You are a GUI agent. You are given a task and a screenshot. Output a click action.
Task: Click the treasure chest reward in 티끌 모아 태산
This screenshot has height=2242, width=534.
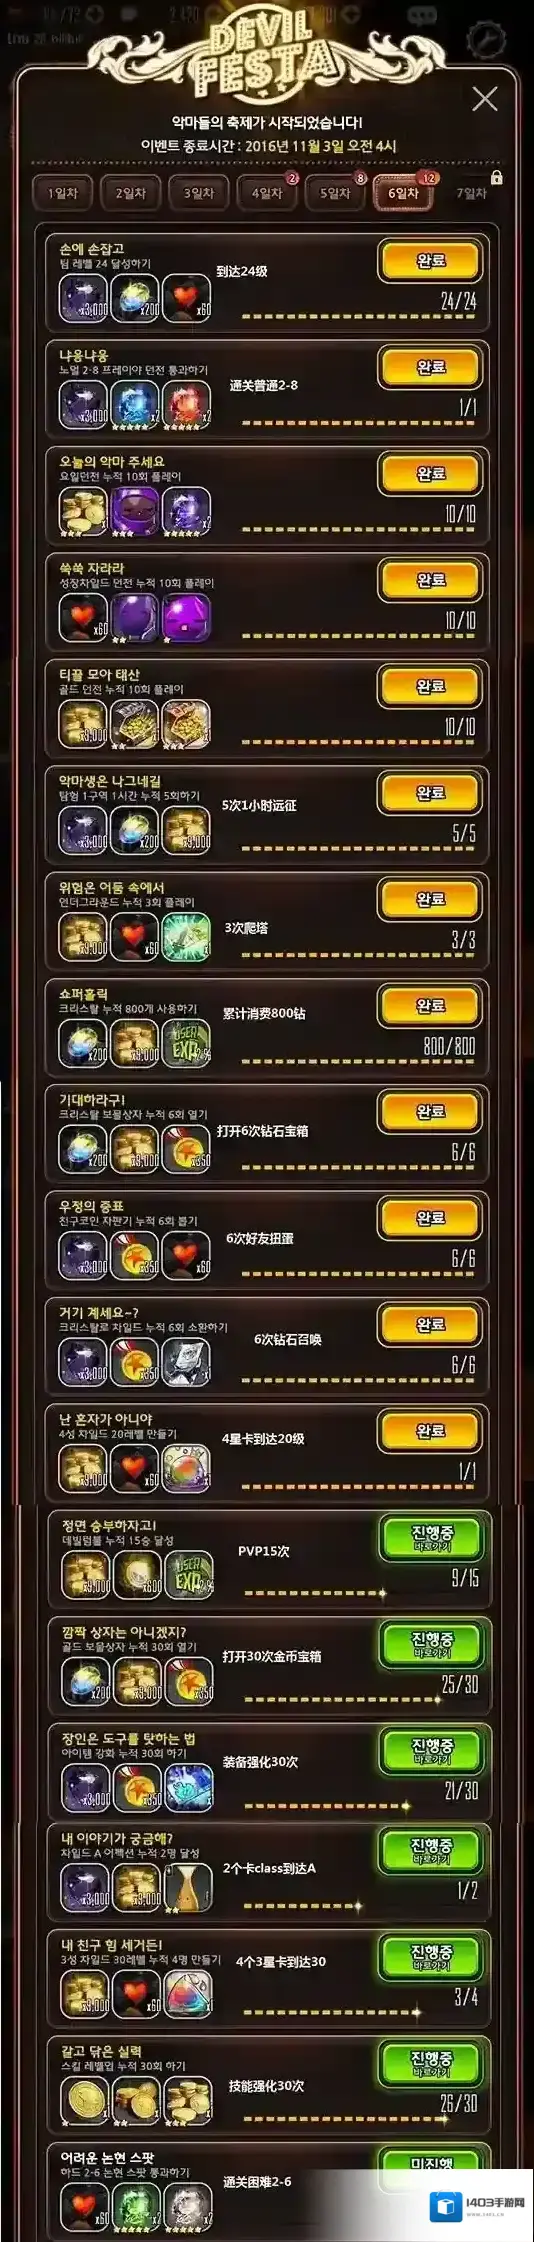(186, 723)
